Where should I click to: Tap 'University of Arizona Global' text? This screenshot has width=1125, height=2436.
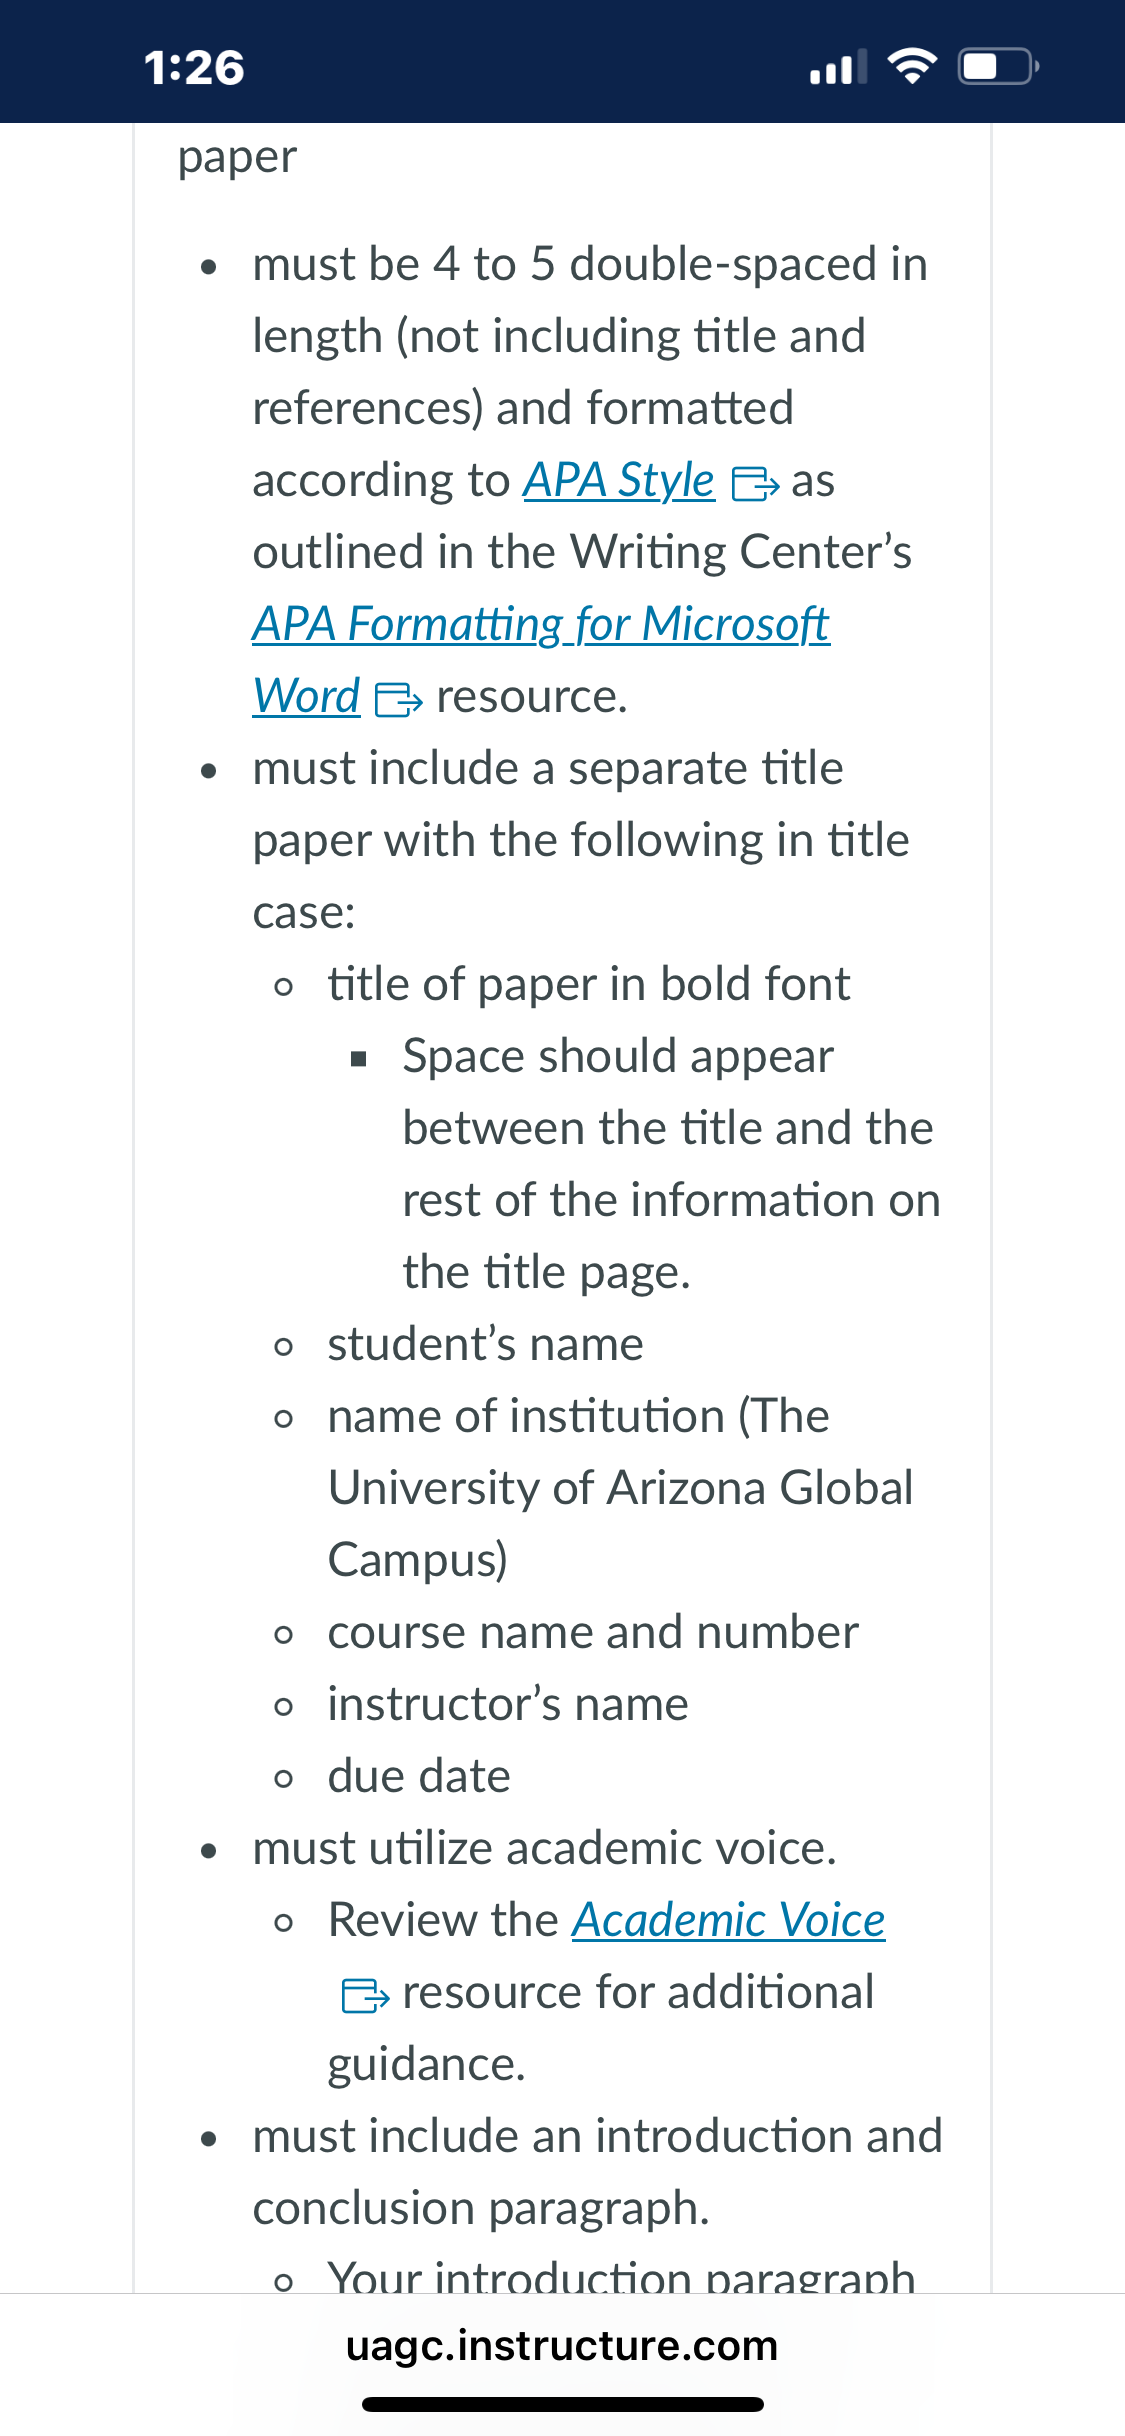(621, 1488)
